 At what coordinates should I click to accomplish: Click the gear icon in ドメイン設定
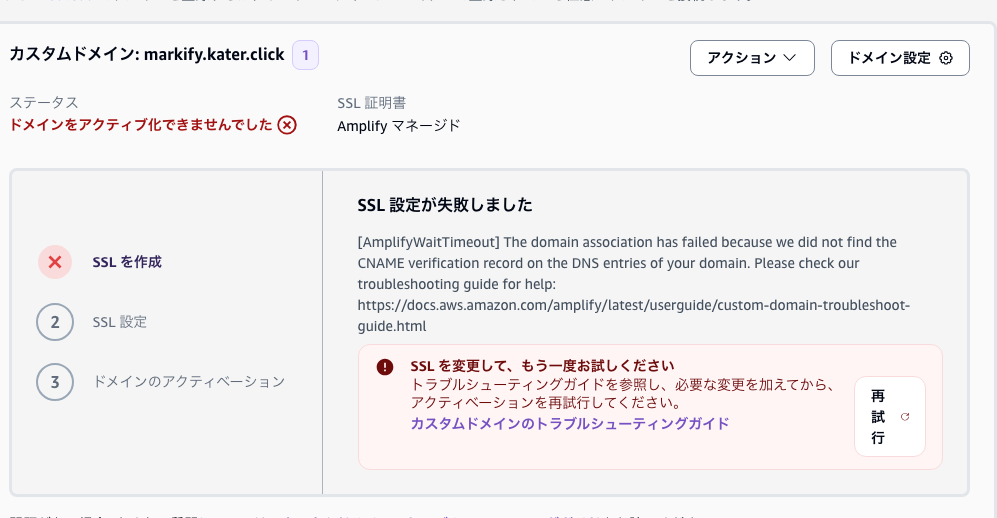point(946,58)
